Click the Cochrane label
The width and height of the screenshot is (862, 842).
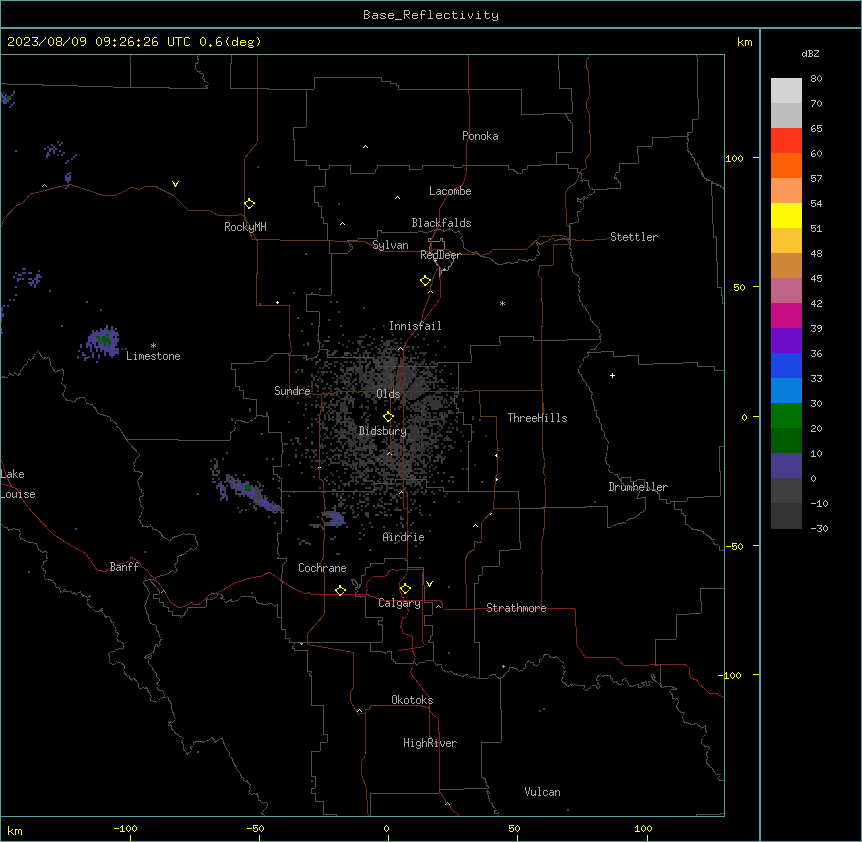pyautogui.click(x=322, y=568)
